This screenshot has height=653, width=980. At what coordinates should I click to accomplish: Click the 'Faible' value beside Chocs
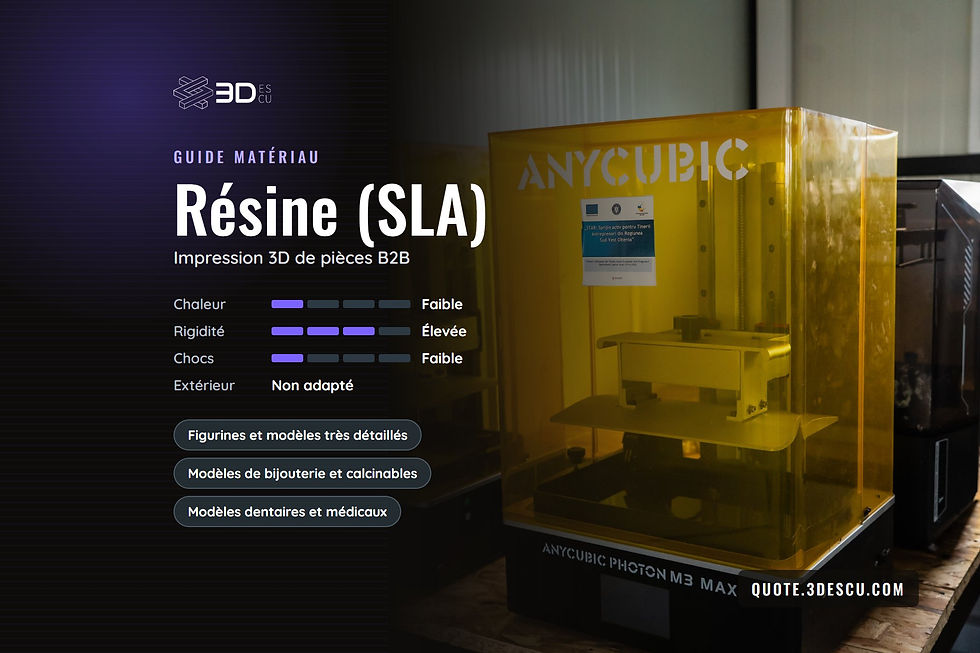click(x=442, y=358)
